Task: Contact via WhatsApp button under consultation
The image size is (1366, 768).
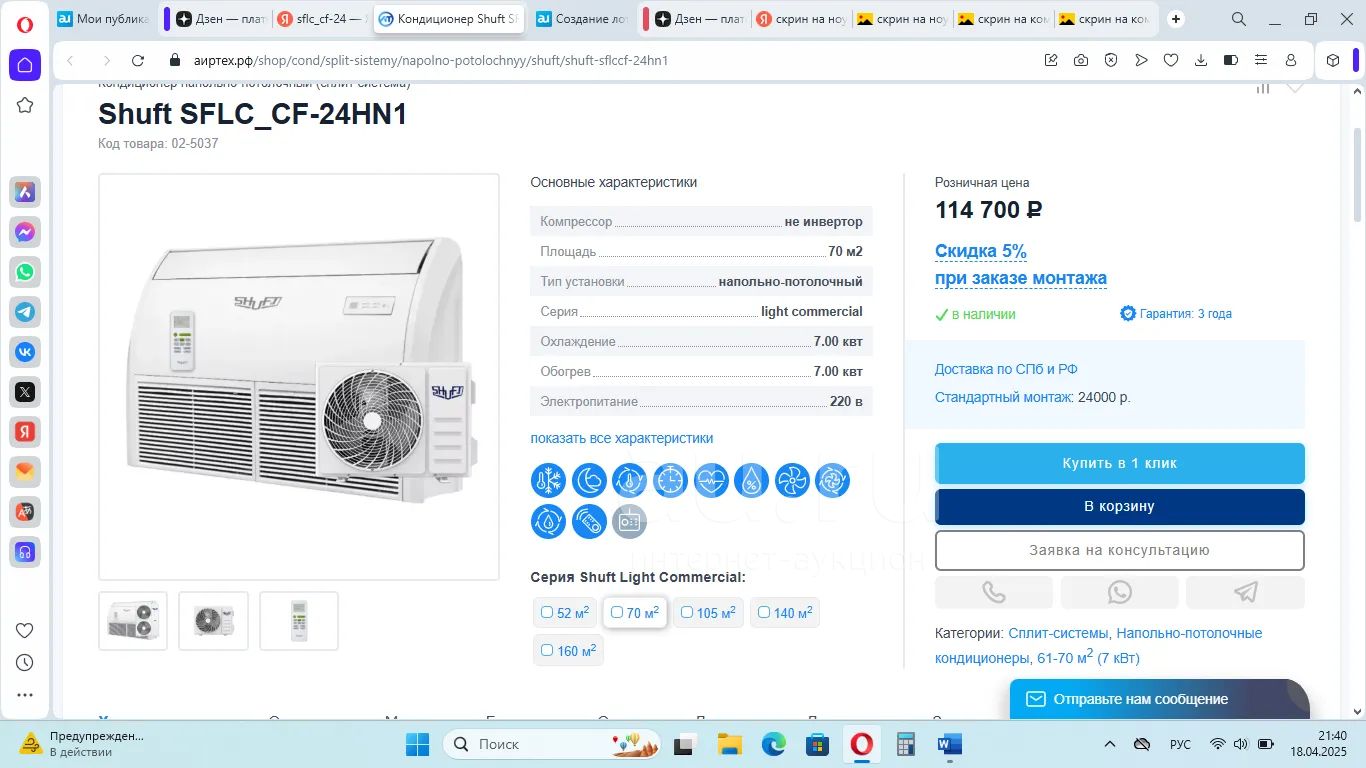Action: [1119, 592]
